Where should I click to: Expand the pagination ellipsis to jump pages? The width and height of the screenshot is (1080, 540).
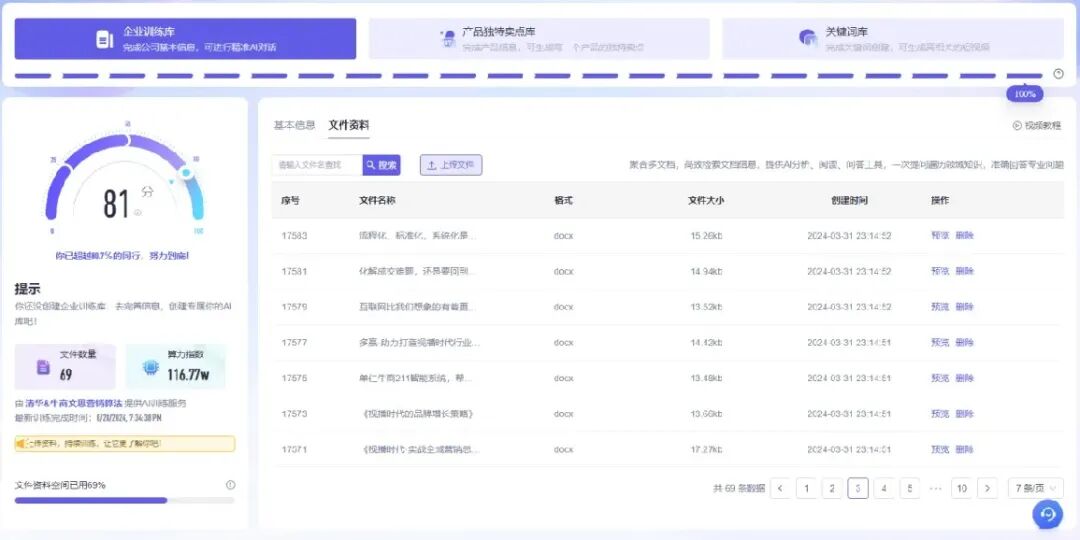point(935,488)
